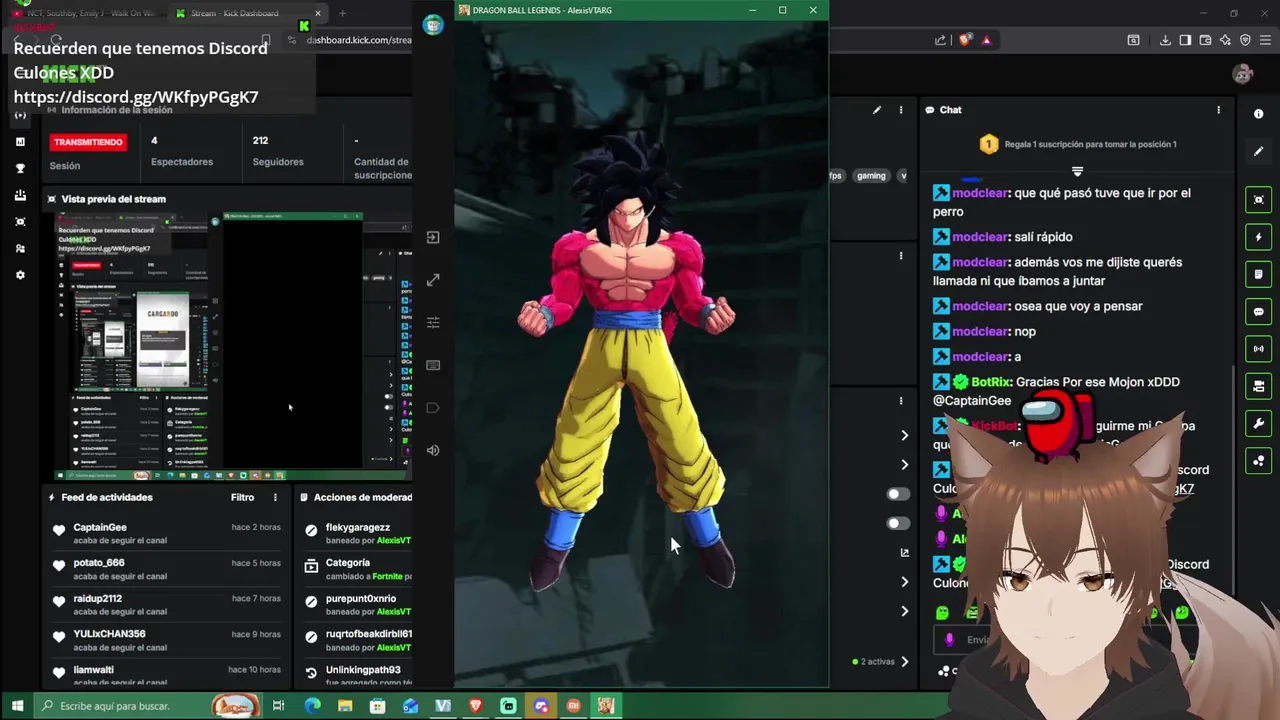Click modclear's username on the 'salí rápido' message

(980, 237)
